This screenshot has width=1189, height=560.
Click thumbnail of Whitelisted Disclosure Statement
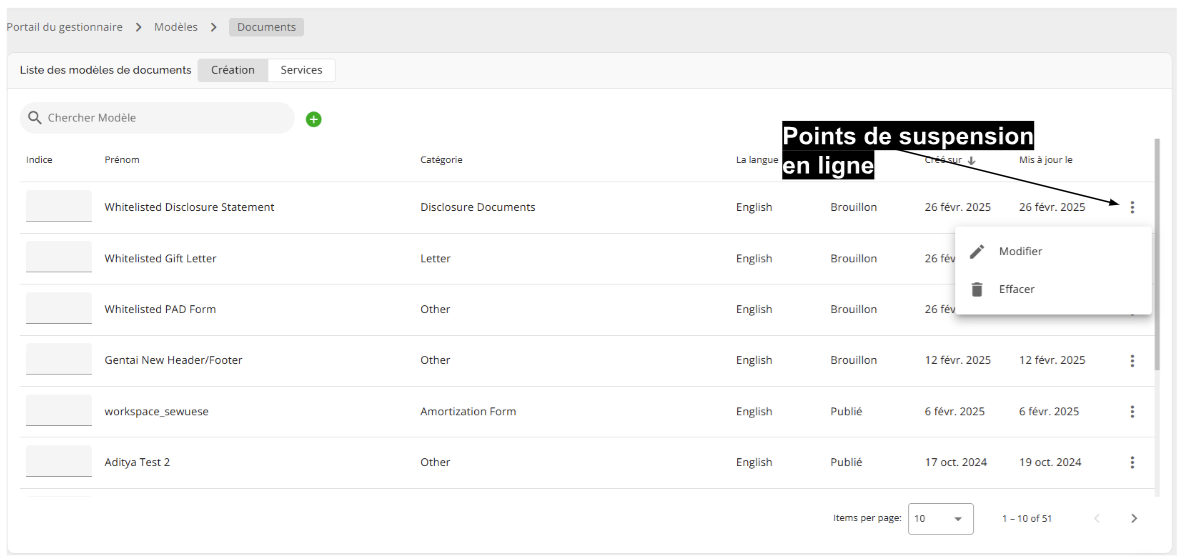pyautogui.click(x=59, y=206)
